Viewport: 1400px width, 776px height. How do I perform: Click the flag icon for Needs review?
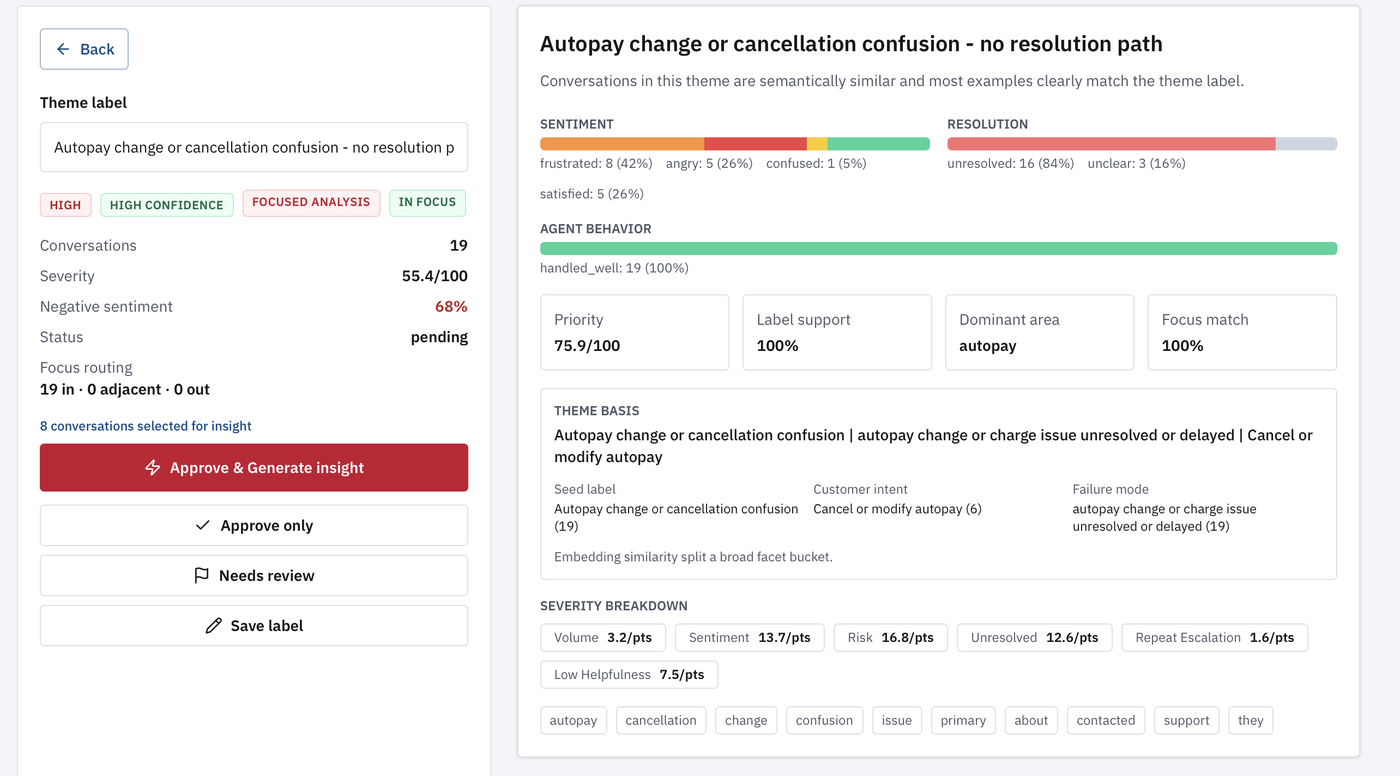tap(201, 575)
